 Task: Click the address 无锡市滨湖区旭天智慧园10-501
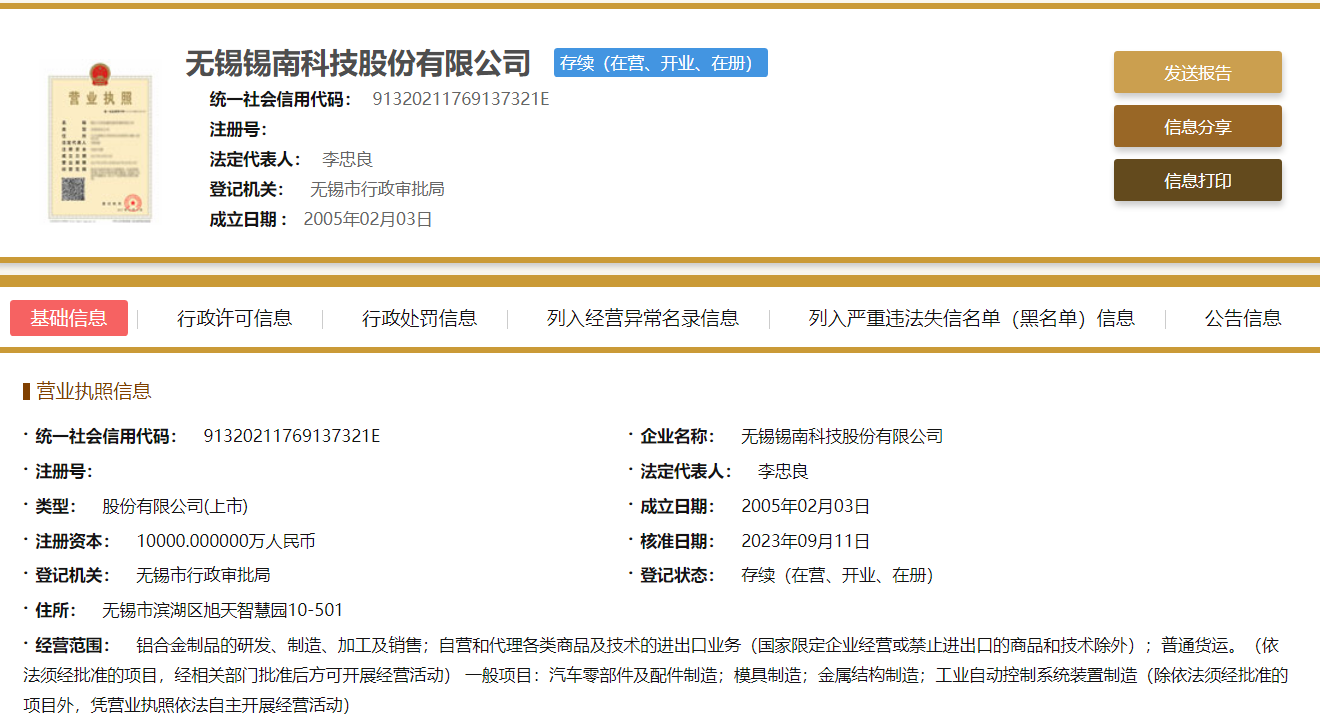coord(223,610)
